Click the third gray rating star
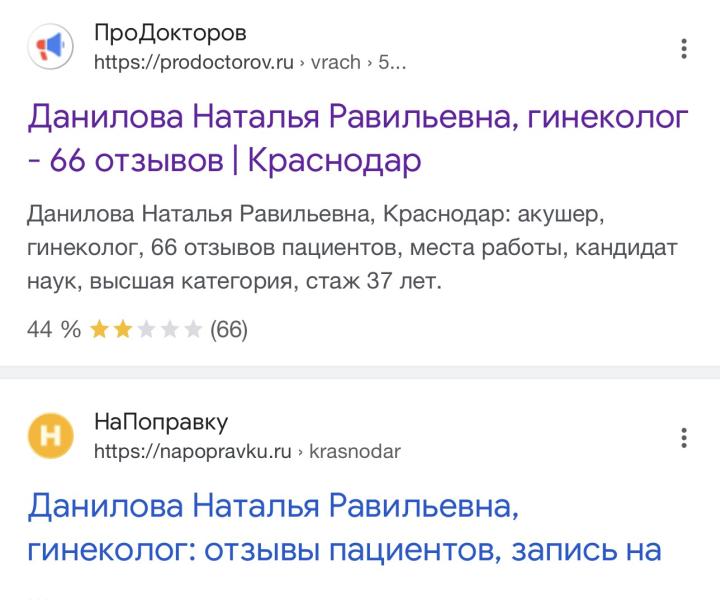This screenshot has height=600, width=720. click(146, 330)
